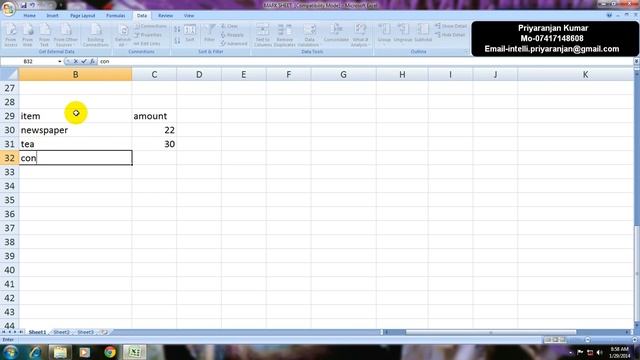Sort Z to A descending

tap(177, 40)
